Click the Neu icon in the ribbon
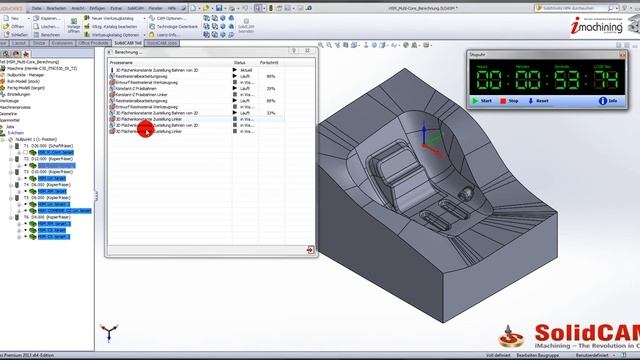 (6, 18)
